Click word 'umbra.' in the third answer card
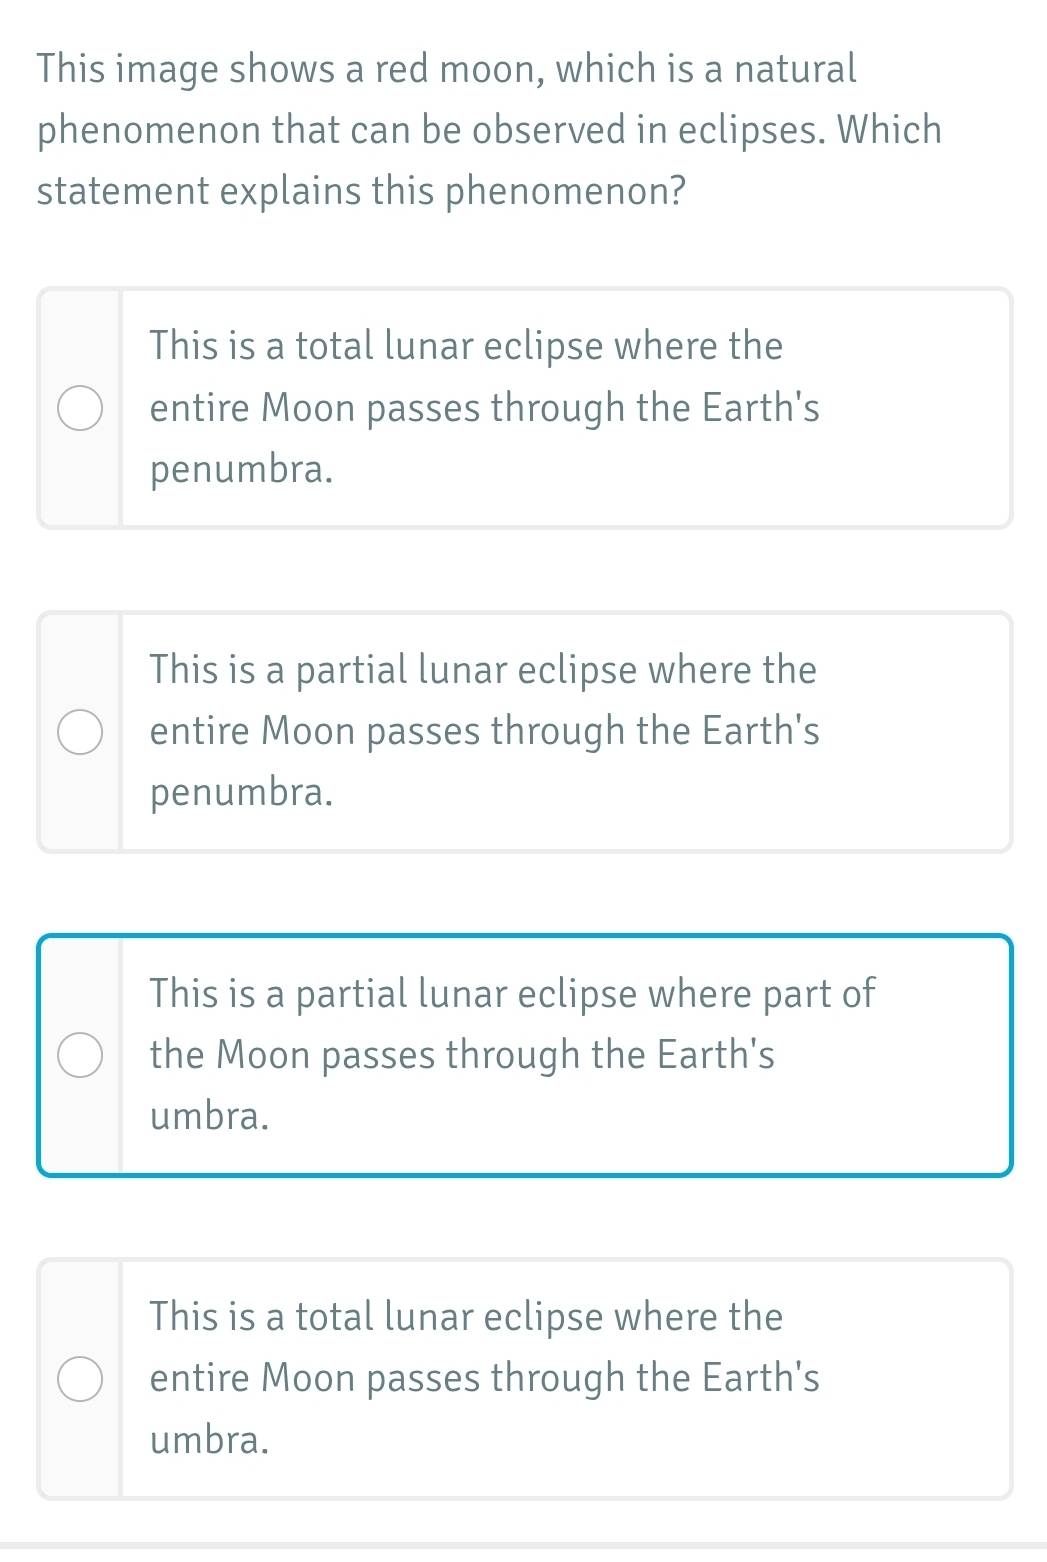 click(210, 1116)
